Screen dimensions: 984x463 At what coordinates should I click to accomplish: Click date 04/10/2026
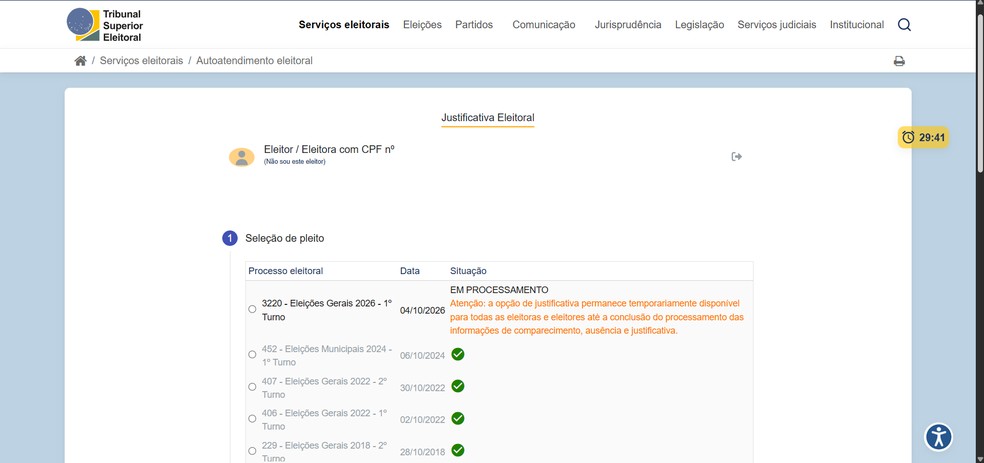point(422,311)
